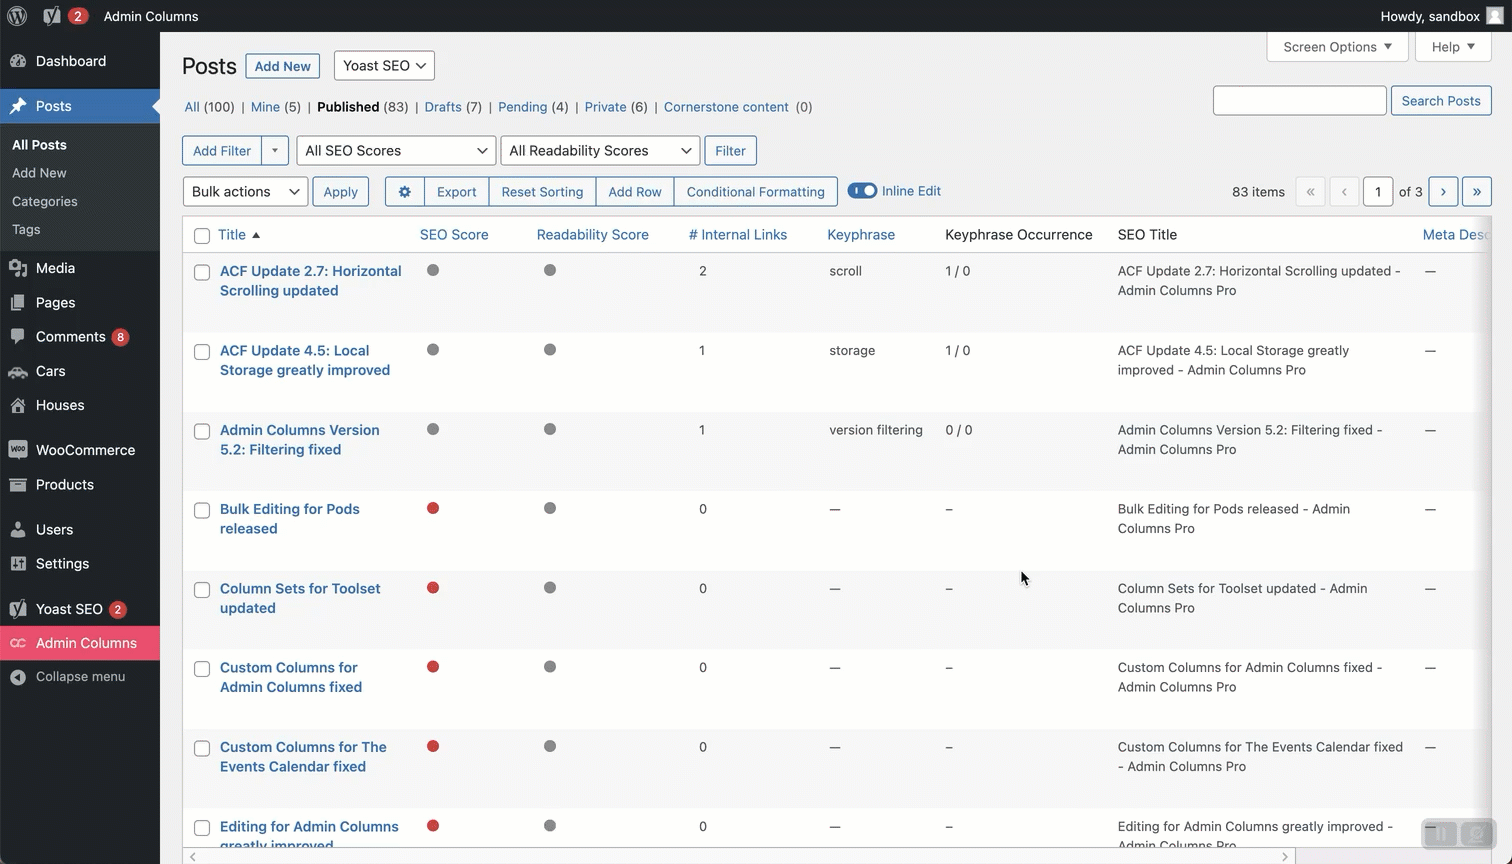Jump to last page of posts
The image size is (1512, 864).
click(x=1476, y=192)
